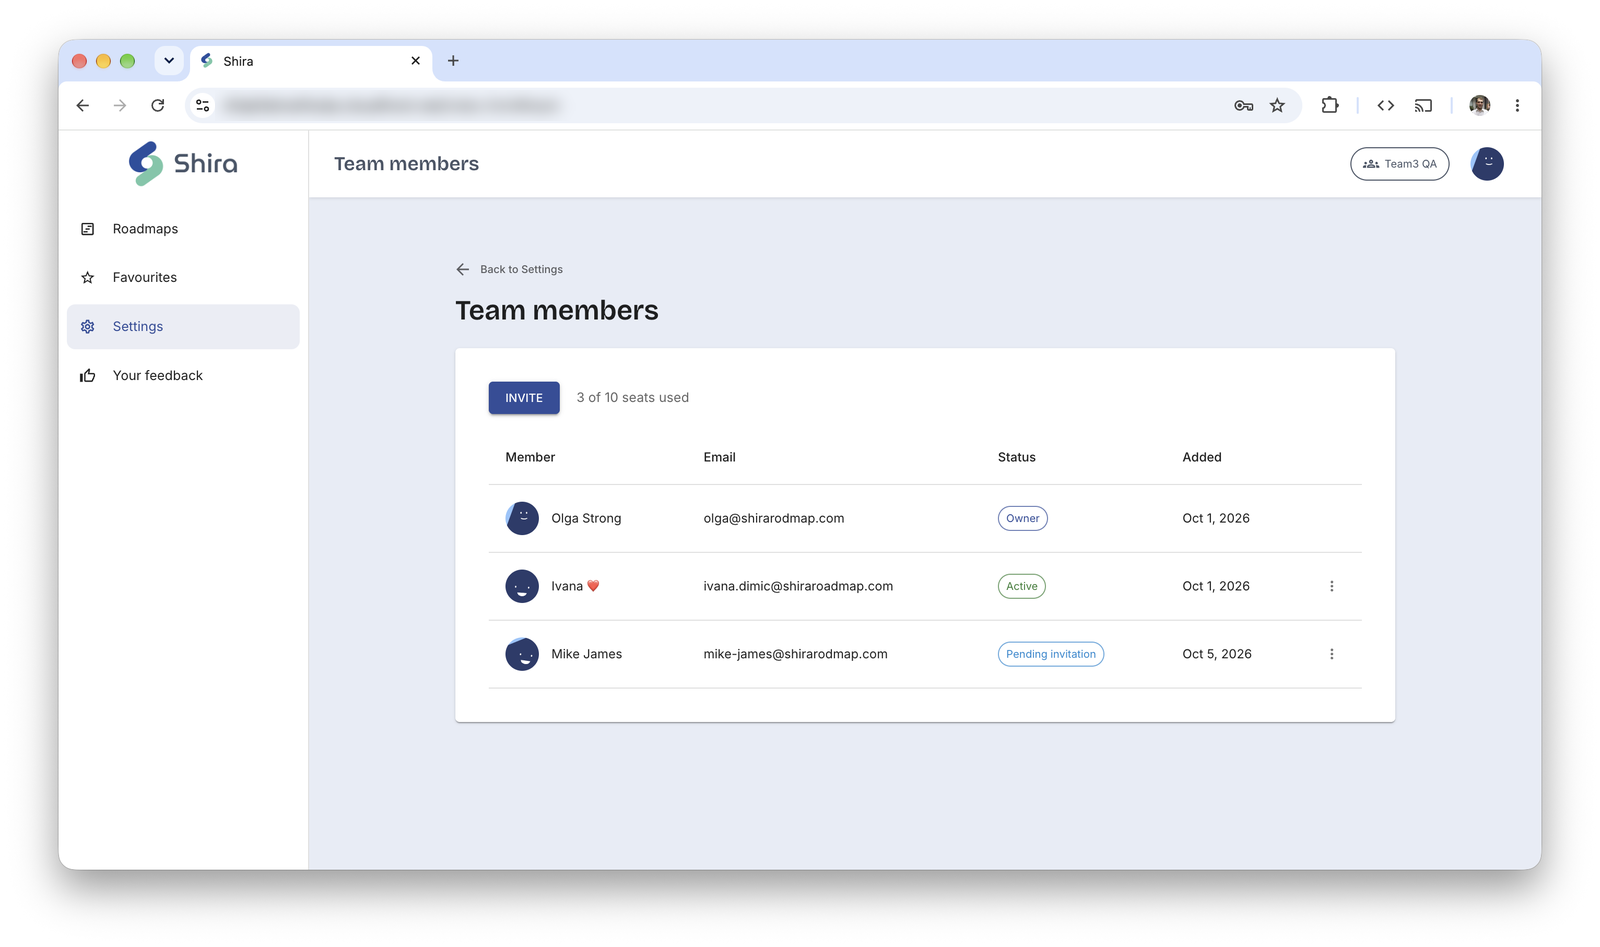Open site information icon in address bar

(x=203, y=106)
